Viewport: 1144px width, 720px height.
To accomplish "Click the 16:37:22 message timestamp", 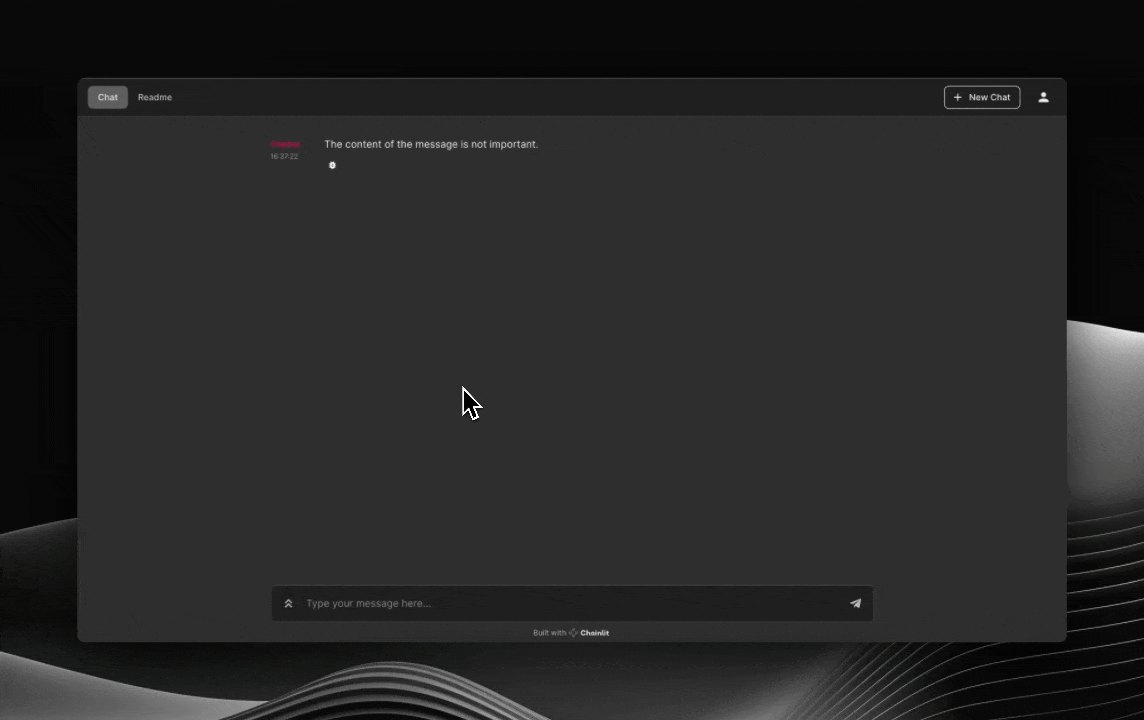I will [x=284, y=156].
